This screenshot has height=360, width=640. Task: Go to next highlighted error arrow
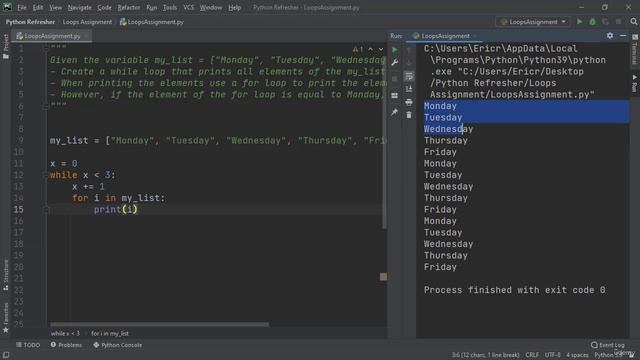[x=381, y=49]
